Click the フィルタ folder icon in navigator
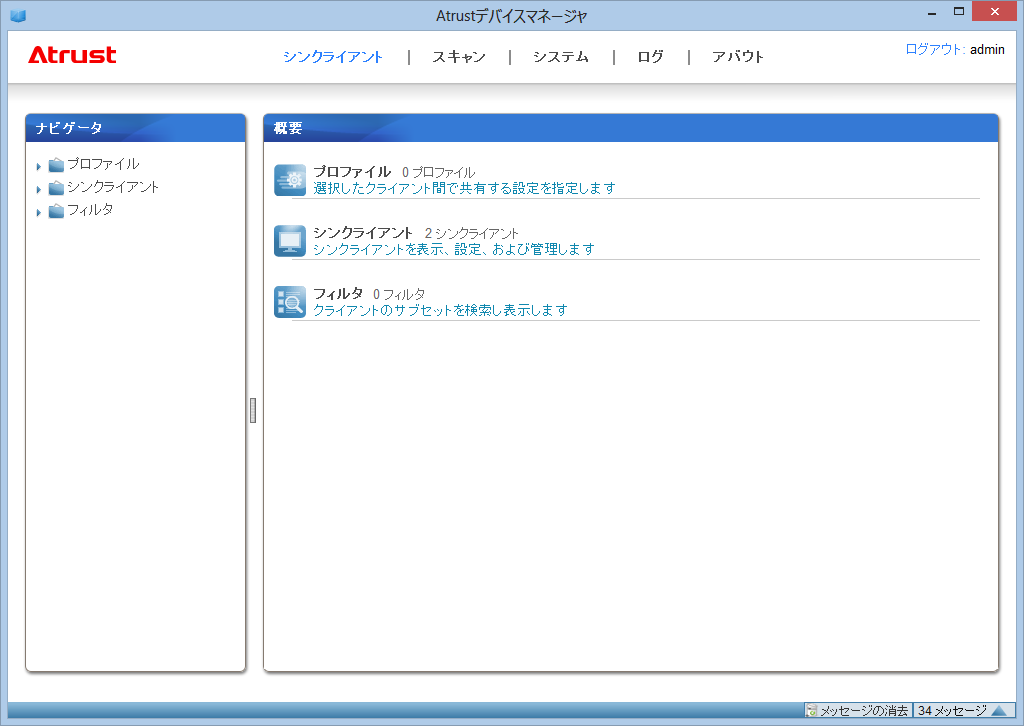Screen dimensions: 1025x726 56,211
